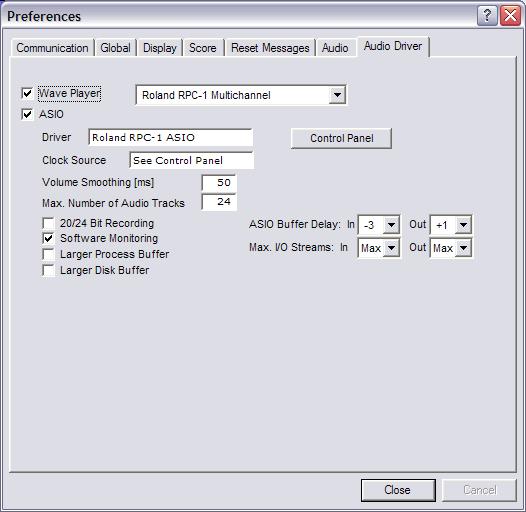This screenshot has width=526, height=512.
Task: Uncheck Software Monitoring option
Action: click(x=48, y=238)
